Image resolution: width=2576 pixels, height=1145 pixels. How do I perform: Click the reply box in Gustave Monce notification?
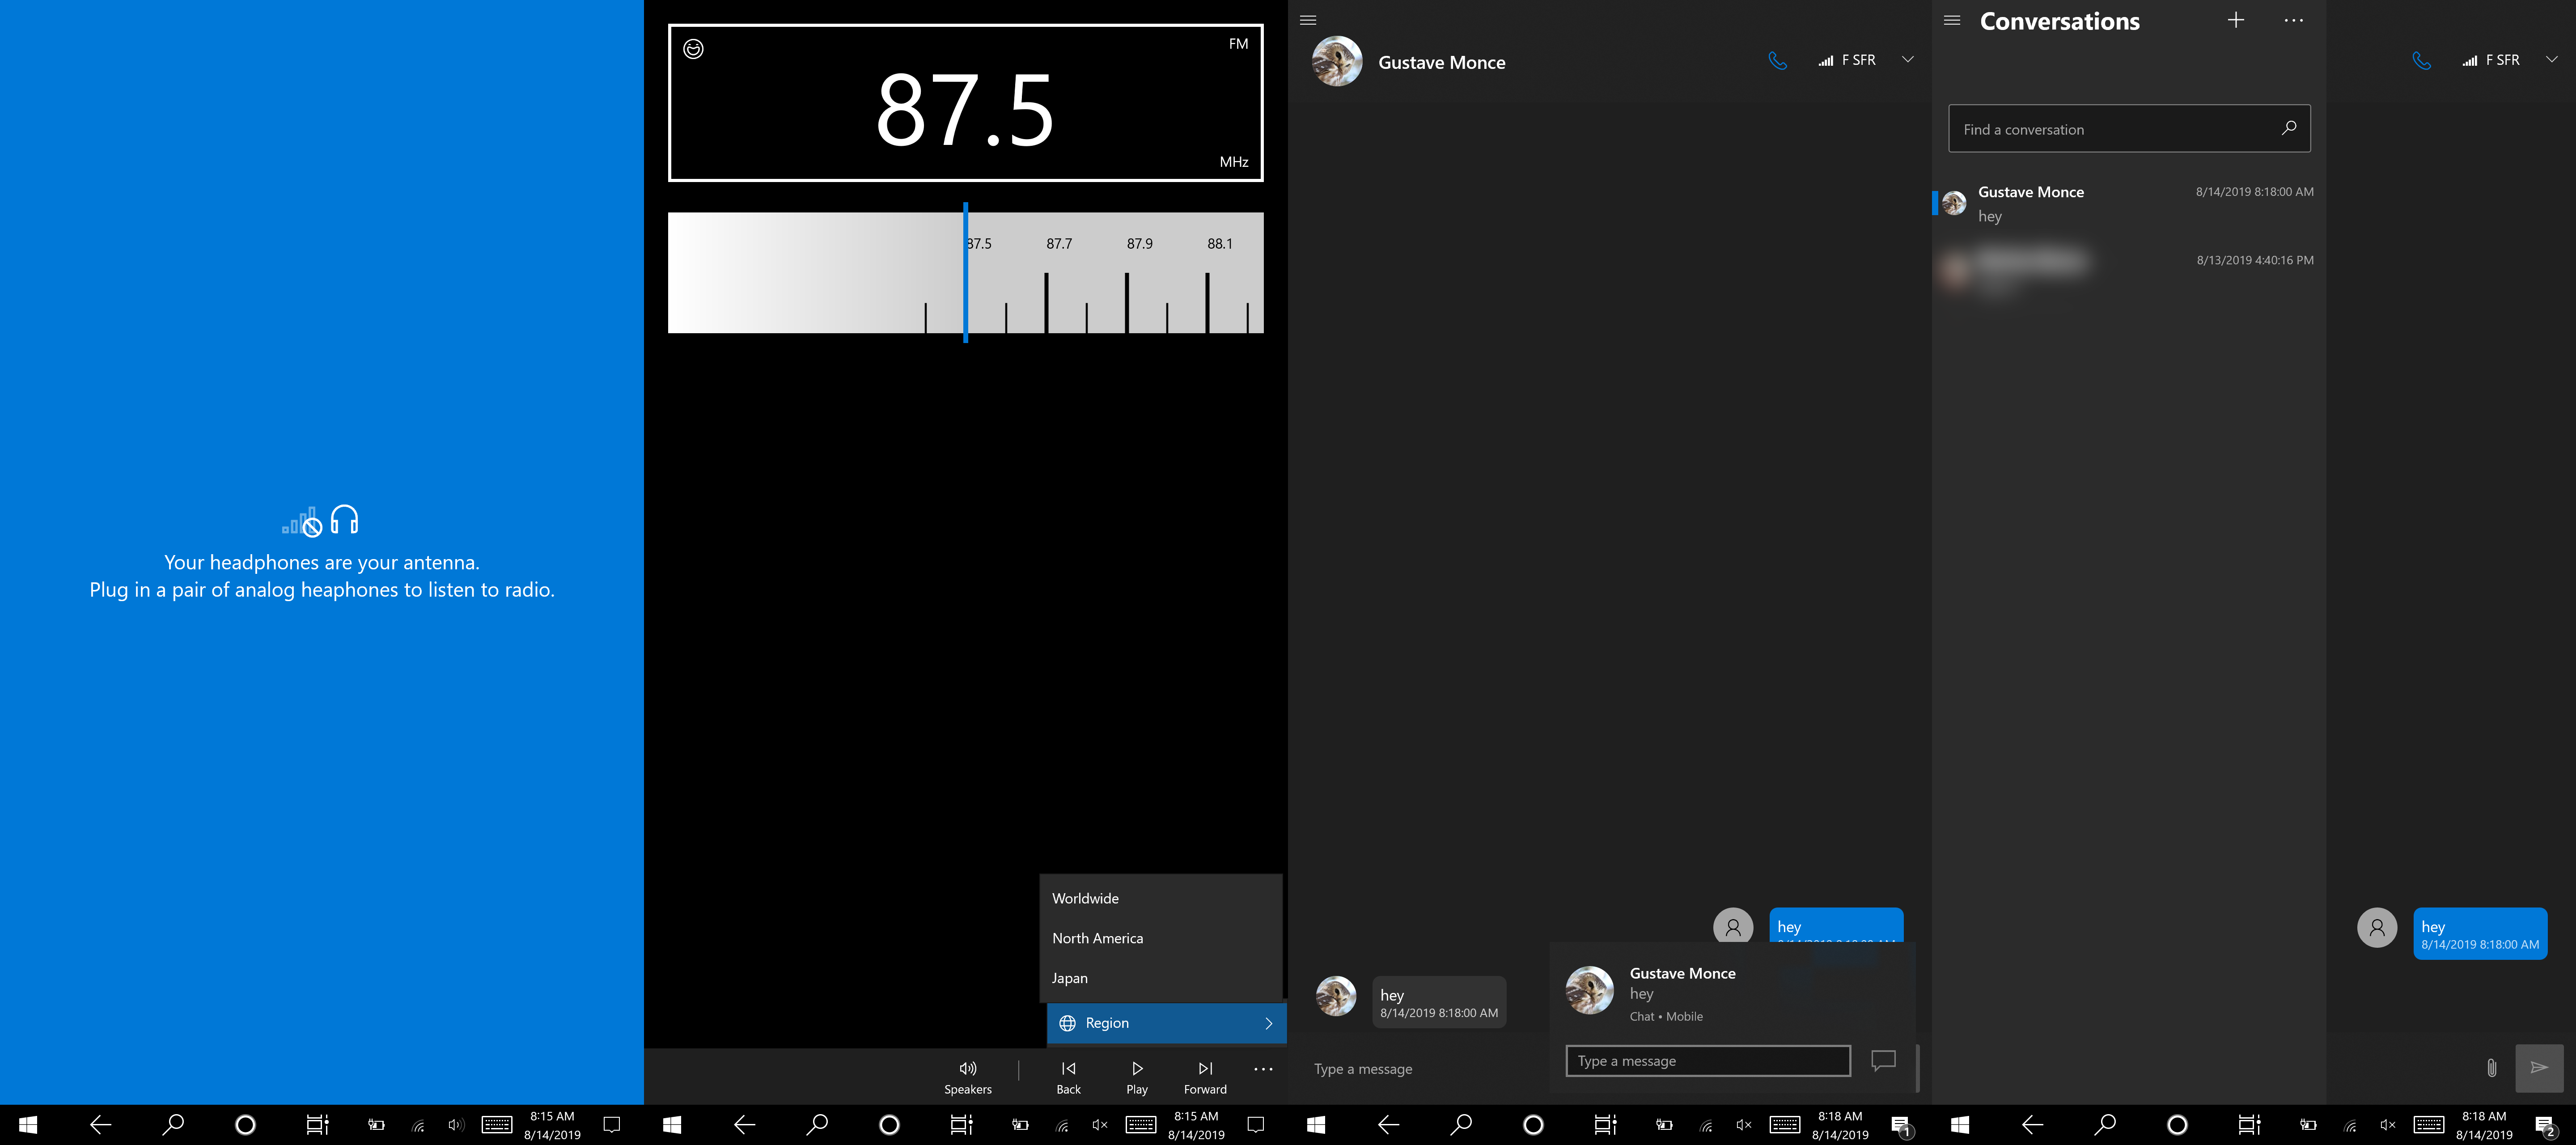click(x=1707, y=1061)
